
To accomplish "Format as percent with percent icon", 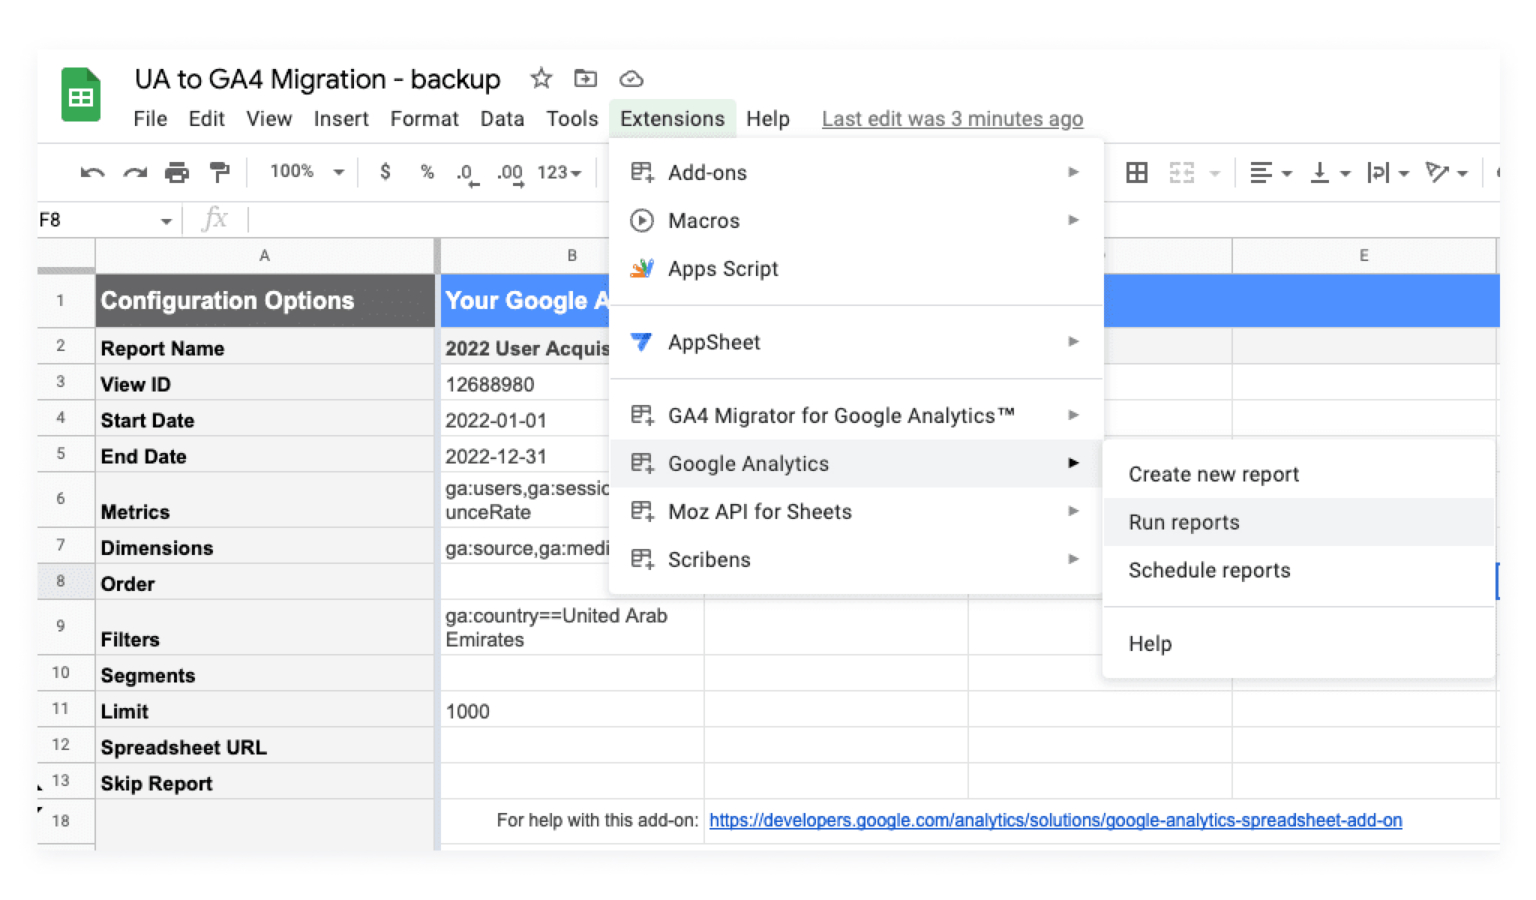I will 427,172.
